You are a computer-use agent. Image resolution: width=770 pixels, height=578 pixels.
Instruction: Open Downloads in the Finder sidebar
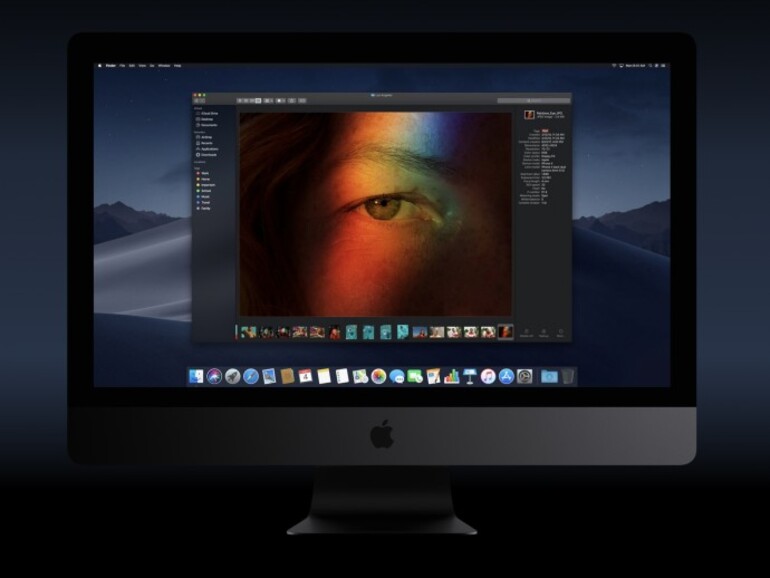206,155
